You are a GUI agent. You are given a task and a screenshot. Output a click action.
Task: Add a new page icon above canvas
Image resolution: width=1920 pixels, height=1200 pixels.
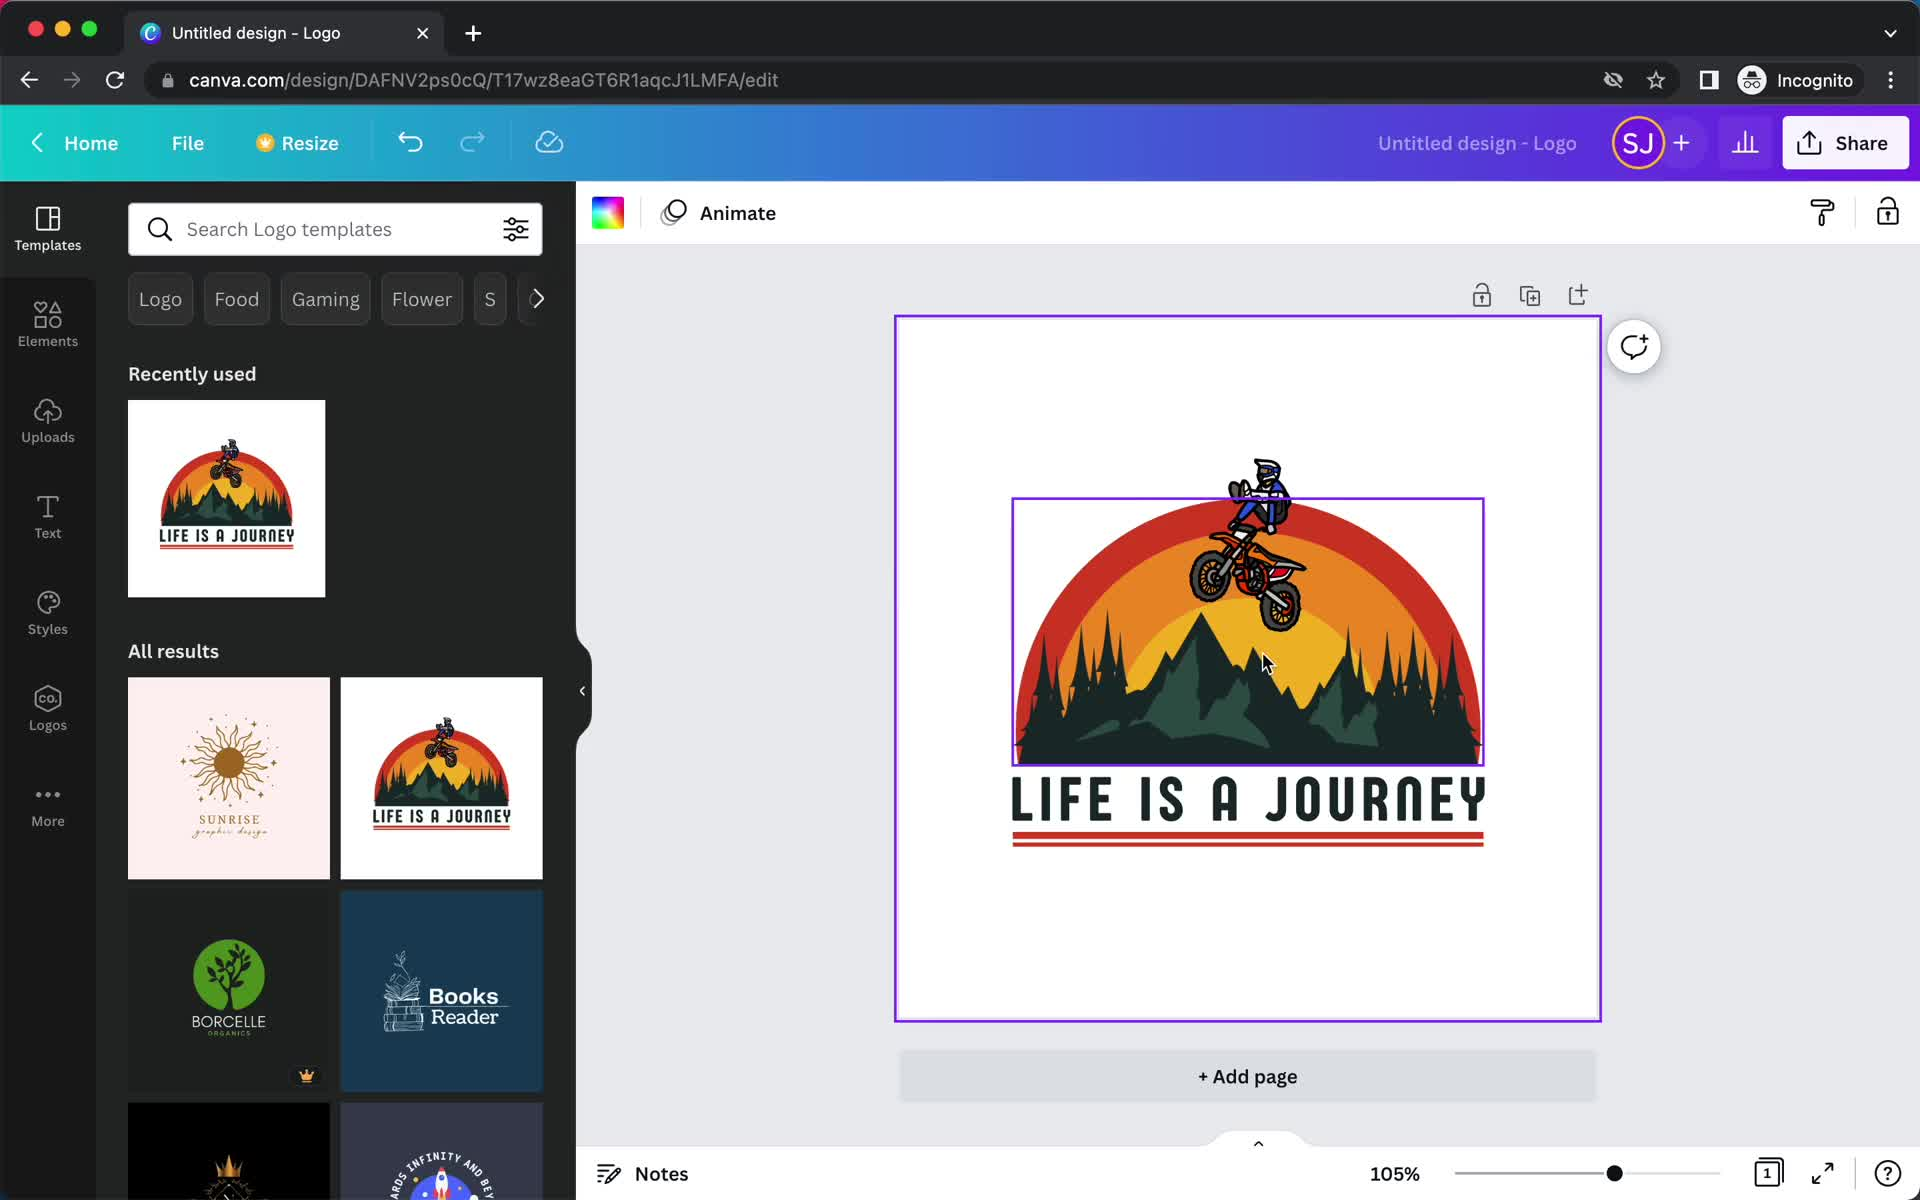click(x=1578, y=295)
